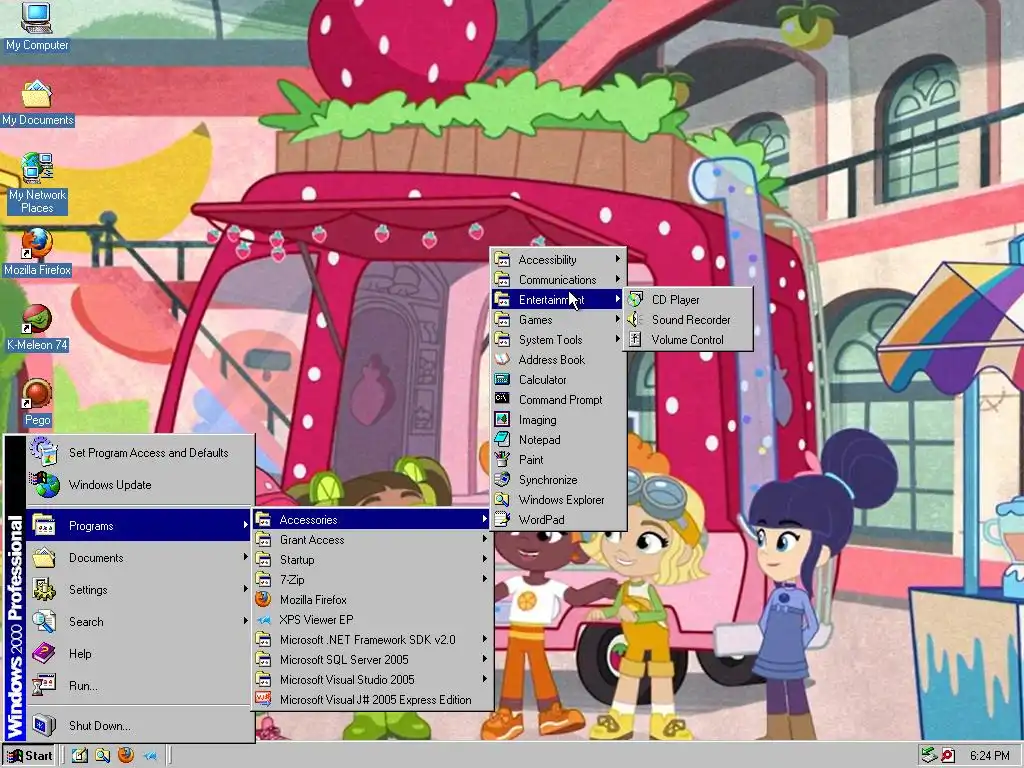Click the network system tray icon

(x=929, y=756)
